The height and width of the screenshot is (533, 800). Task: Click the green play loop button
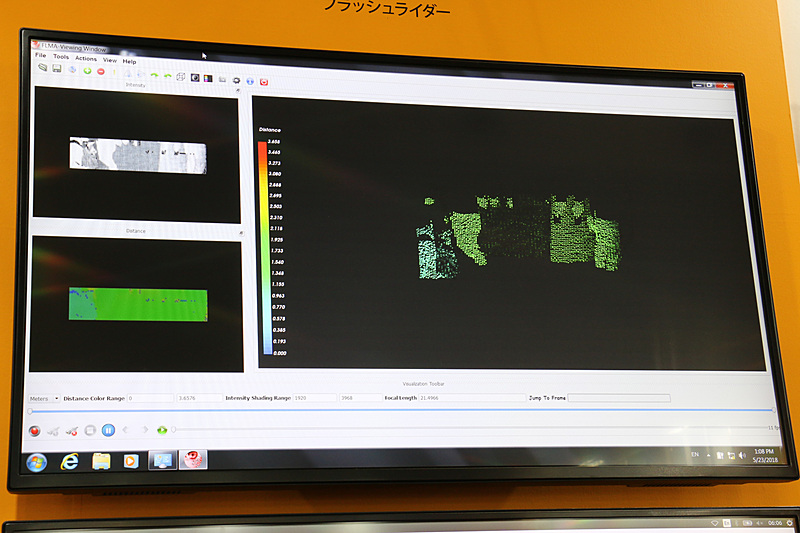[162, 430]
